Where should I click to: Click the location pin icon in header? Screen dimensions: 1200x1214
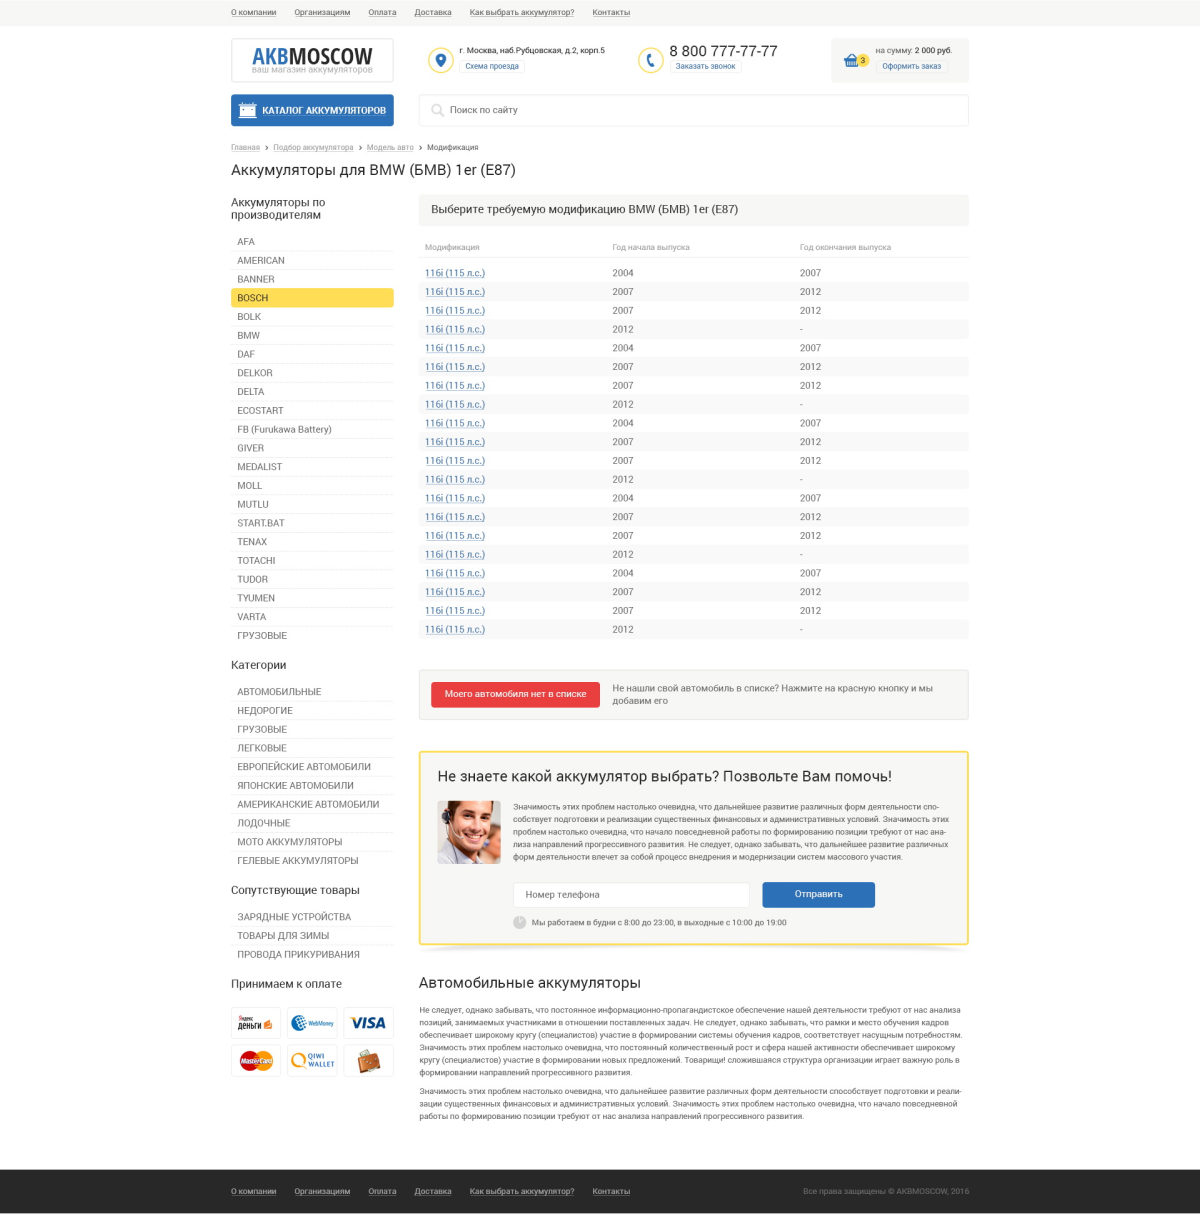tap(440, 60)
